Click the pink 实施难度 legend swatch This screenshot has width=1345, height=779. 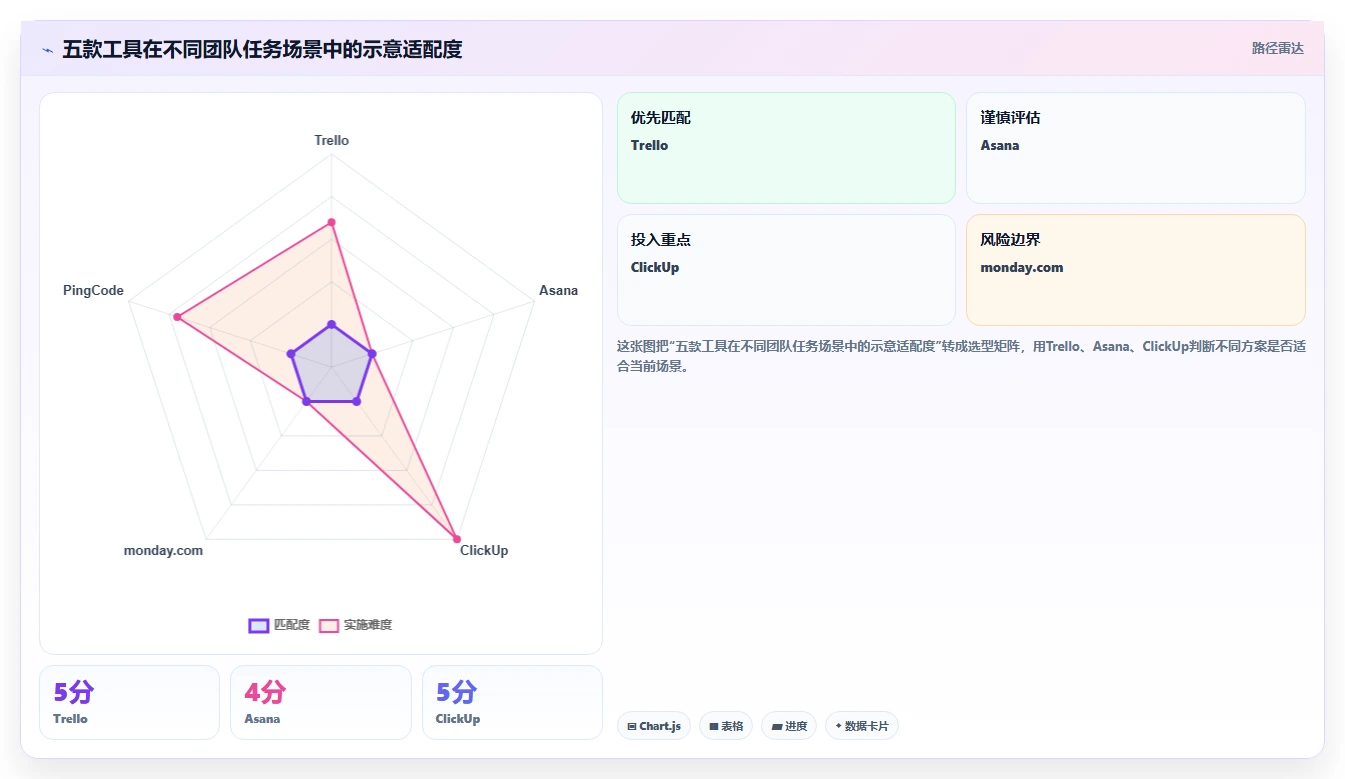point(329,625)
